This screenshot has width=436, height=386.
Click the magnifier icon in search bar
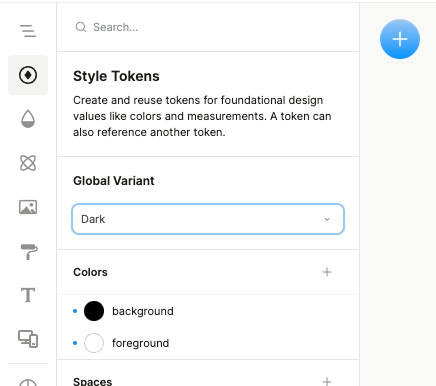coord(81,27)
